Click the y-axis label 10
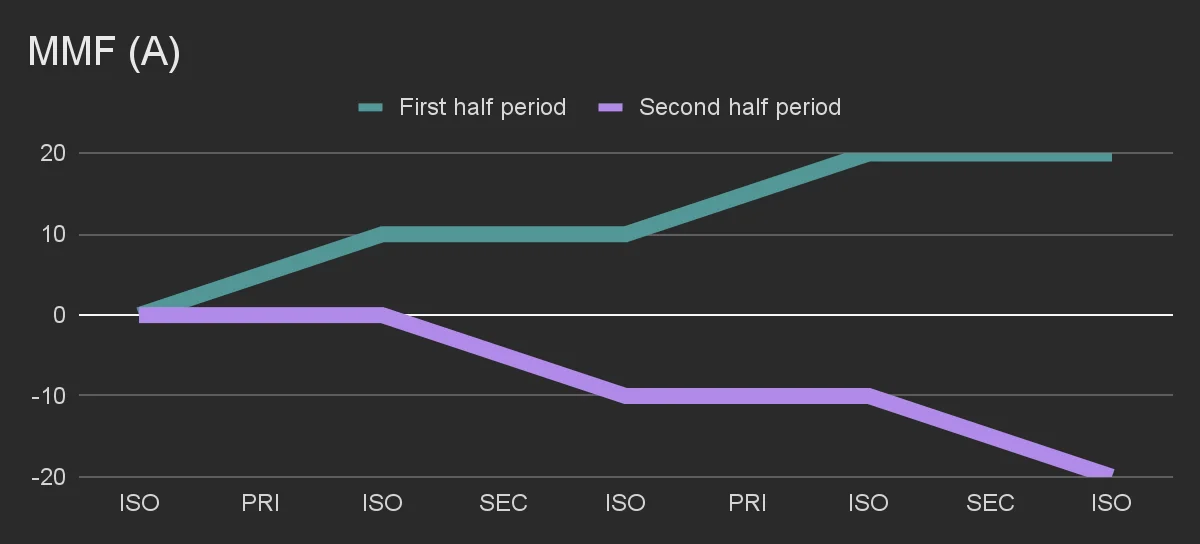Image resolution: width=1200 pixels, height=544 pixels. tap(53, 235)
